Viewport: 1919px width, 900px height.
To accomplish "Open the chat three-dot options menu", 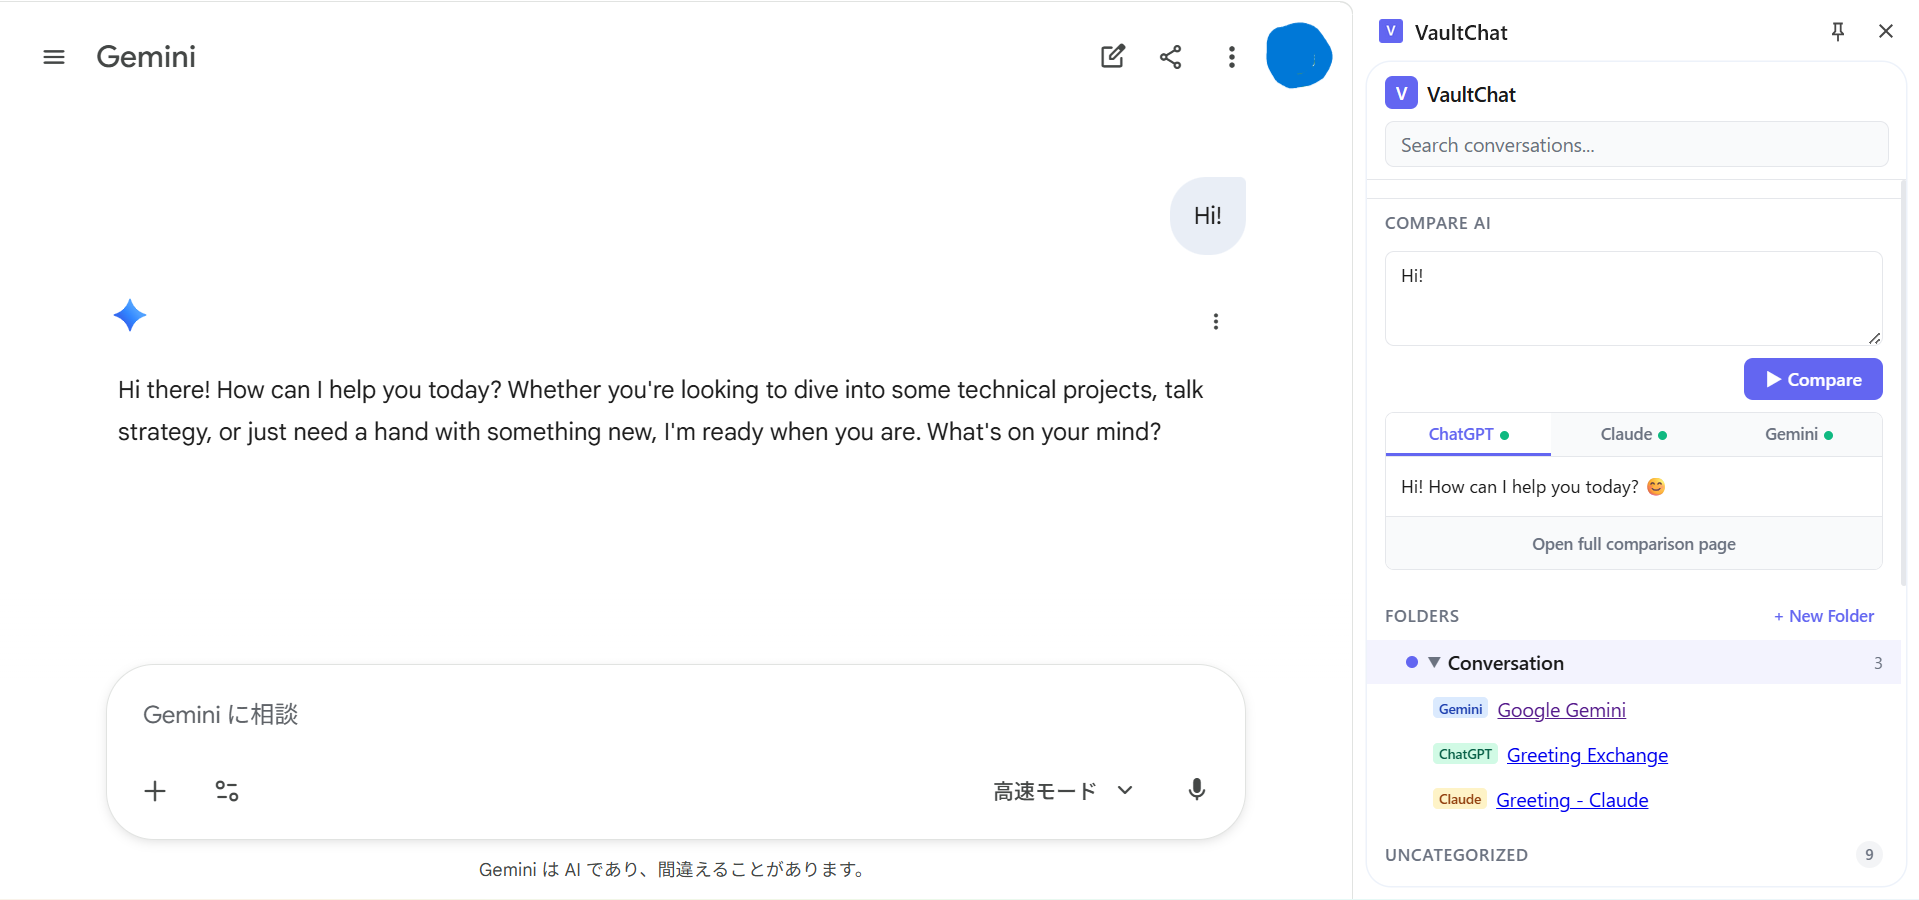I will point(1231,57).
